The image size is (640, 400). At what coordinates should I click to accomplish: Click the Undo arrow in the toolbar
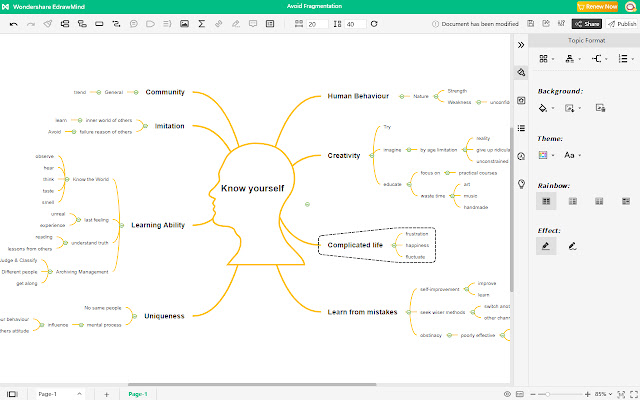[14, 23]
